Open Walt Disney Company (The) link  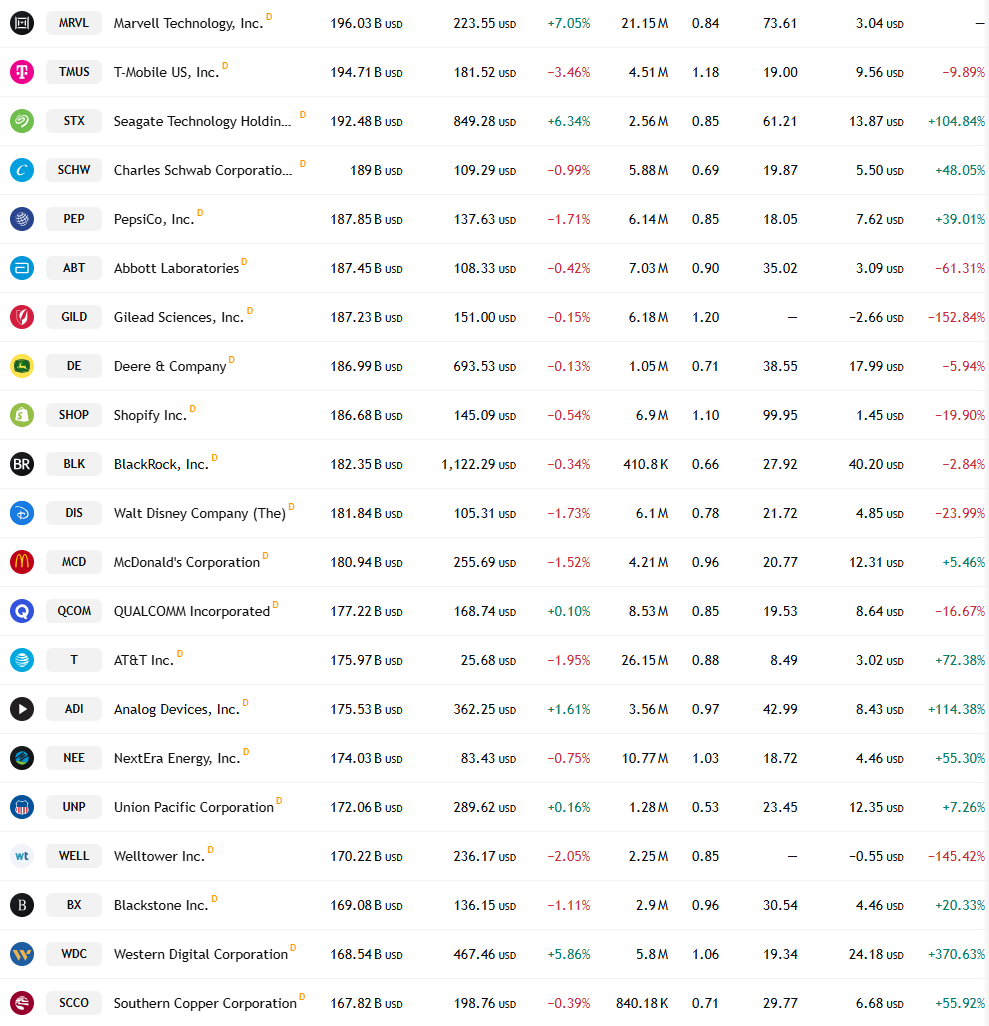tap(200, 513)
